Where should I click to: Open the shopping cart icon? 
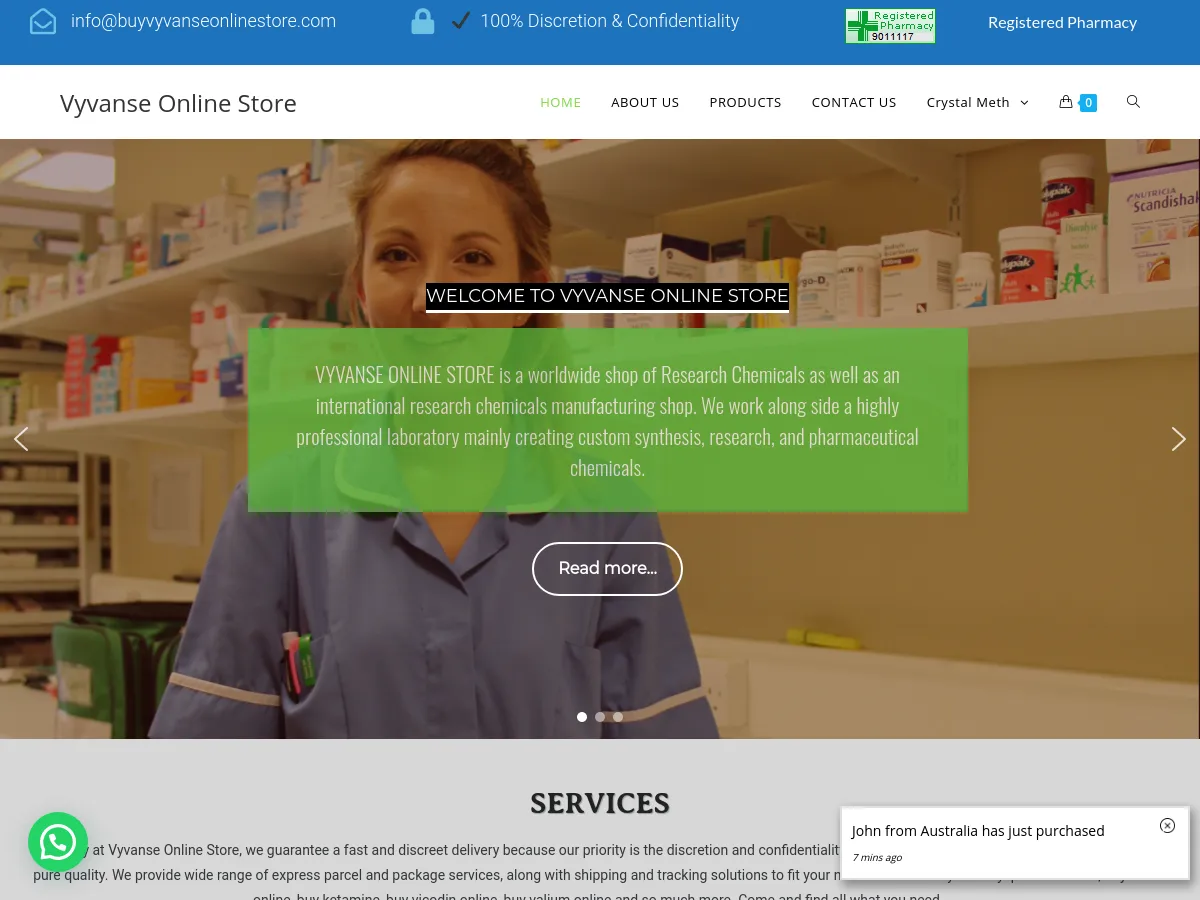(1066, 102)
